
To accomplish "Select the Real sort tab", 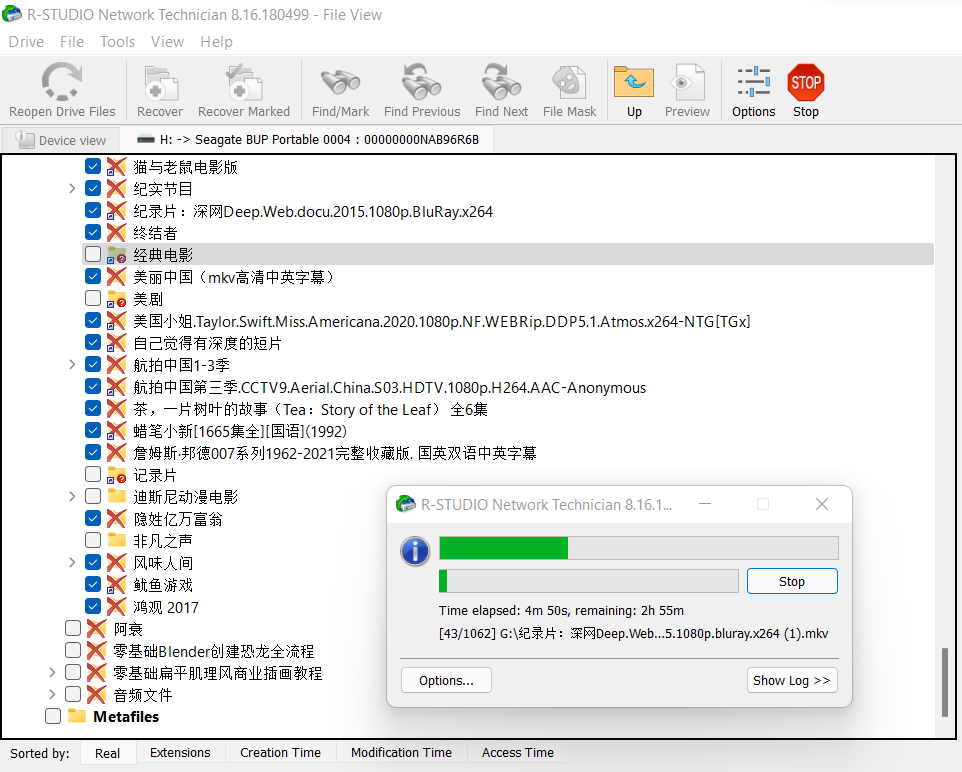I will [x=107, y=754].
